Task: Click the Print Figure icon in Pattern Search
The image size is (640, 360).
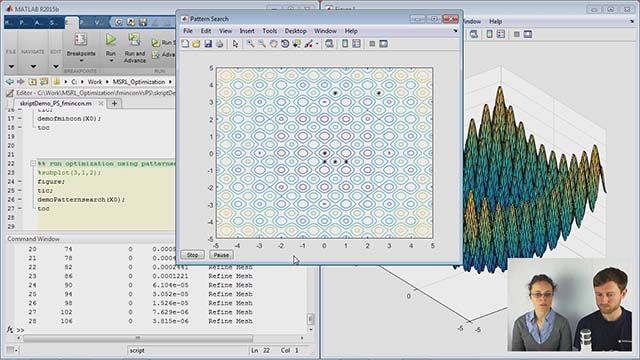Action: point(220,44)
